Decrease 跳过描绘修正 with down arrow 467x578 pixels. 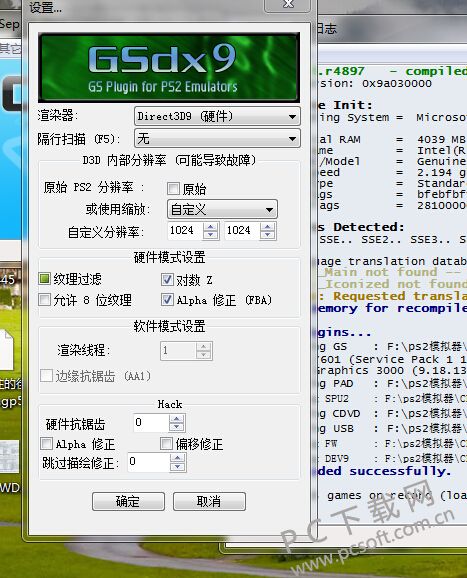pyautogui.click(x=178, y=467)
